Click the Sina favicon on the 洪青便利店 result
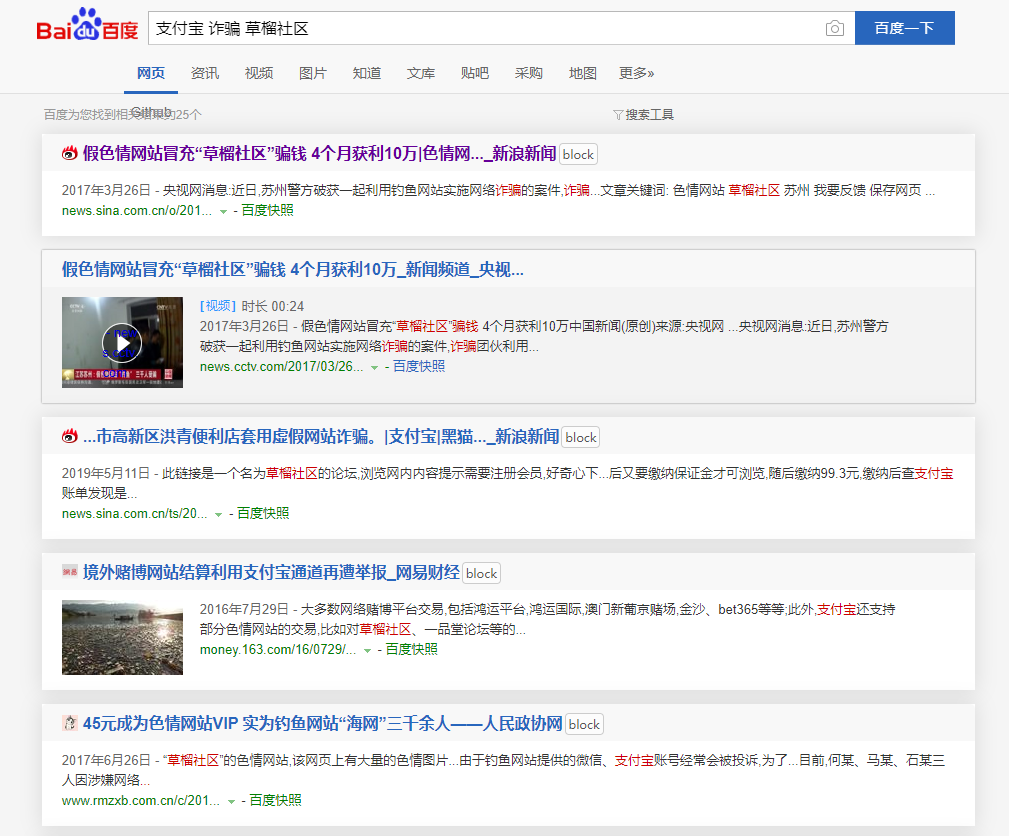The image size is (1009, 836). tap(68, 436)
